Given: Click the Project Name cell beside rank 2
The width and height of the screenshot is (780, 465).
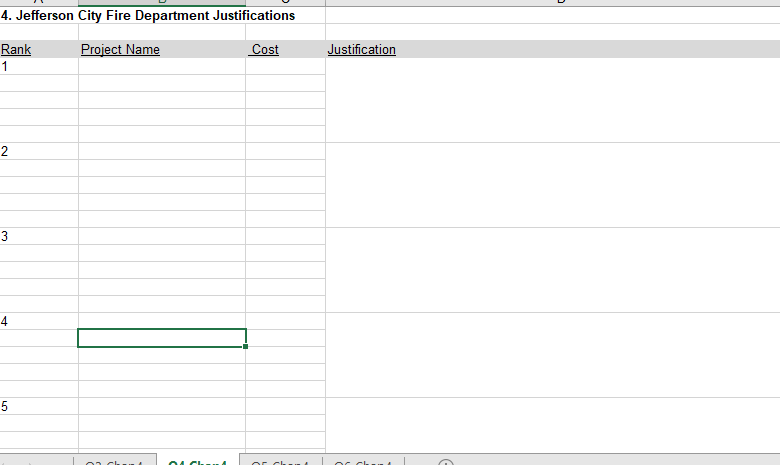Looking at the screenshot, I should (x=162, y=151).
